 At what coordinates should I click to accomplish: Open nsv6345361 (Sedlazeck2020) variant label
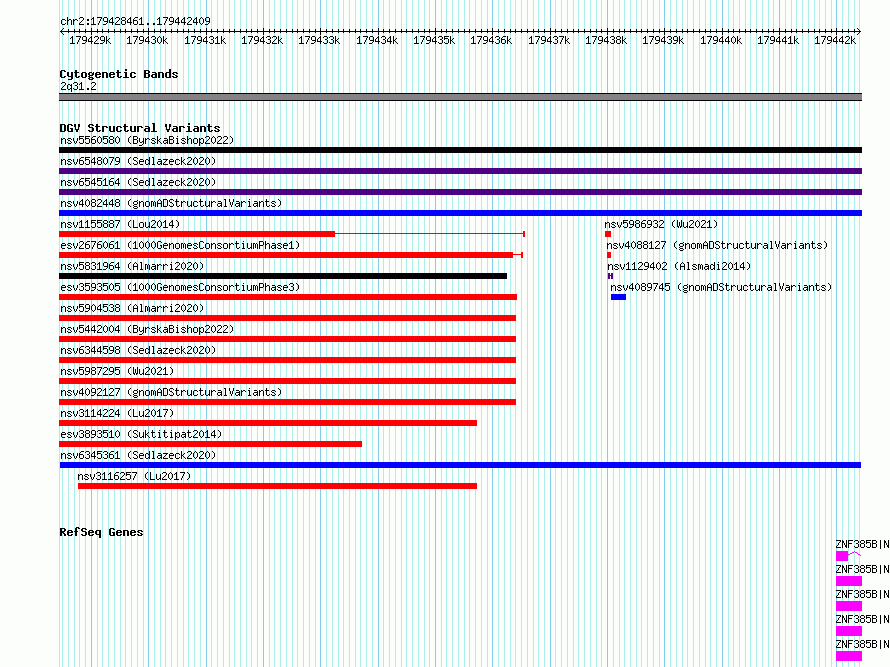point(138,455)
